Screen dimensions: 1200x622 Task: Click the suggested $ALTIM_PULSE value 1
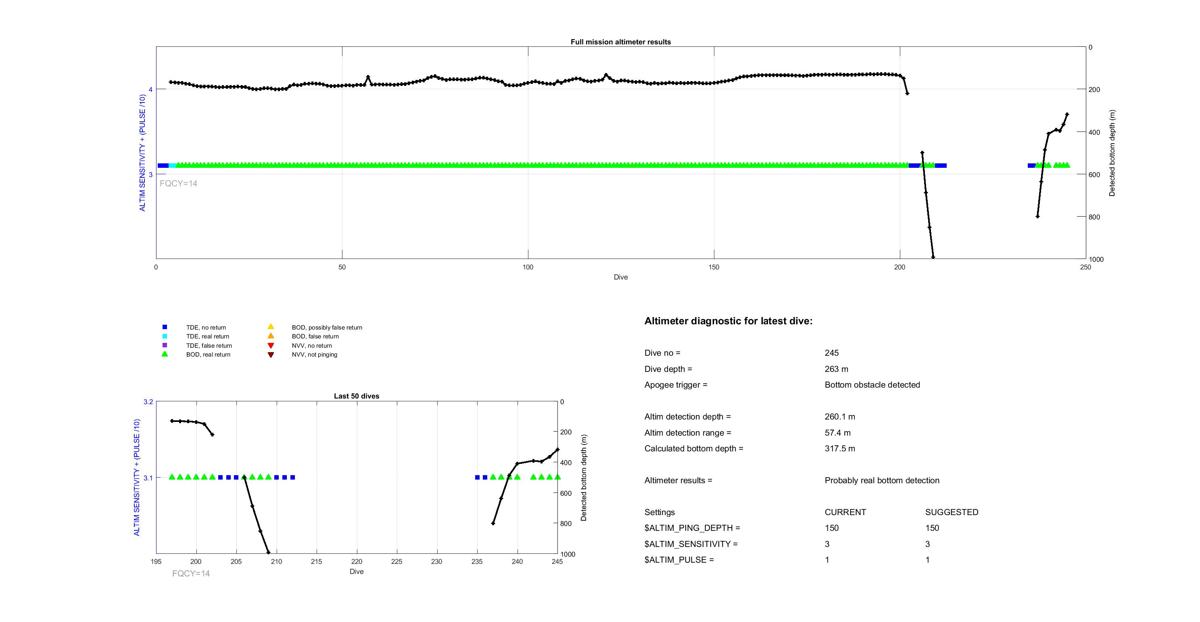coord(929,560)
